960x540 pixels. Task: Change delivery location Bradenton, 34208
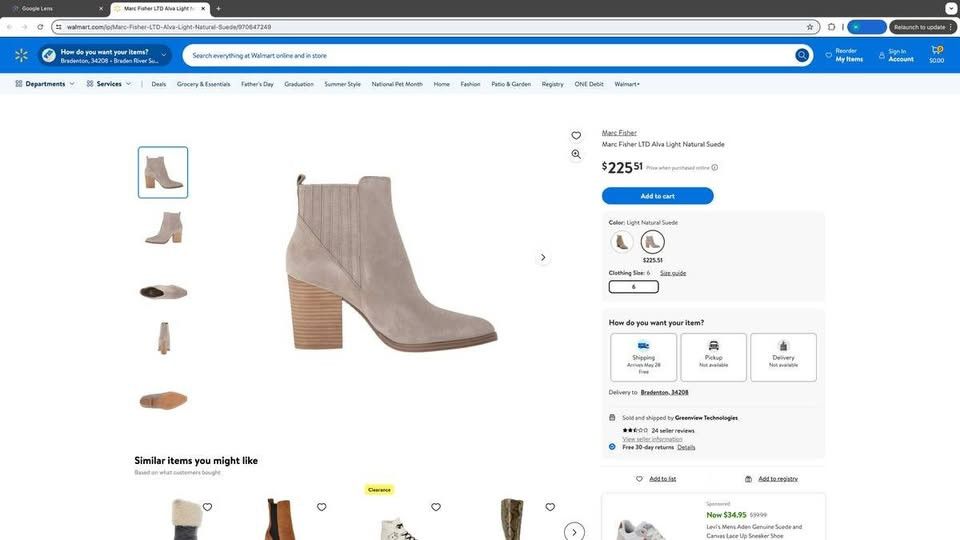(x=664, y=392)
